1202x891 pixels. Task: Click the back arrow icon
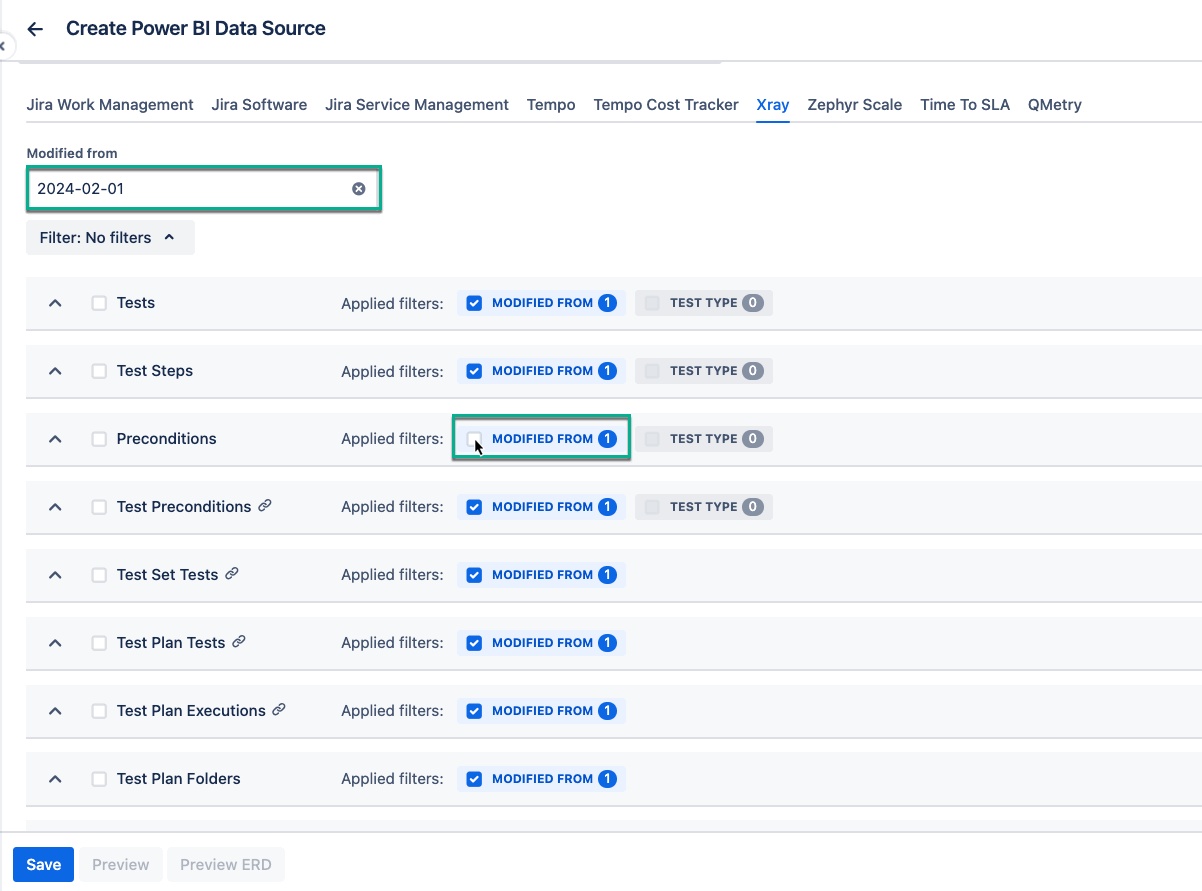(35, 29)
